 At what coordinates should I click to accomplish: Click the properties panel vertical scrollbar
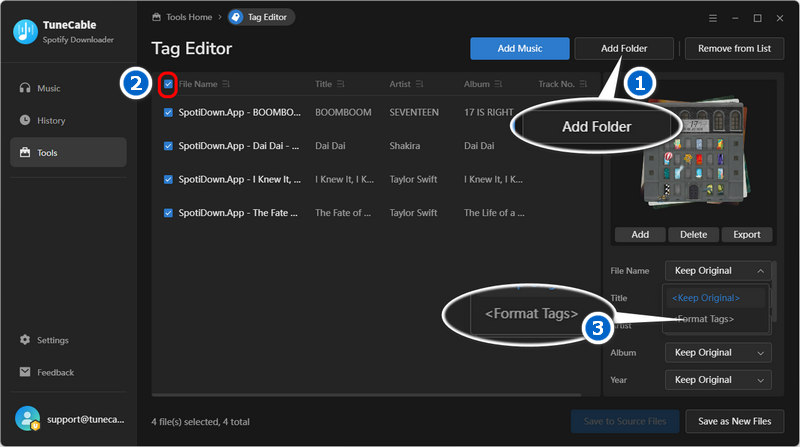(x=774, y=291)
